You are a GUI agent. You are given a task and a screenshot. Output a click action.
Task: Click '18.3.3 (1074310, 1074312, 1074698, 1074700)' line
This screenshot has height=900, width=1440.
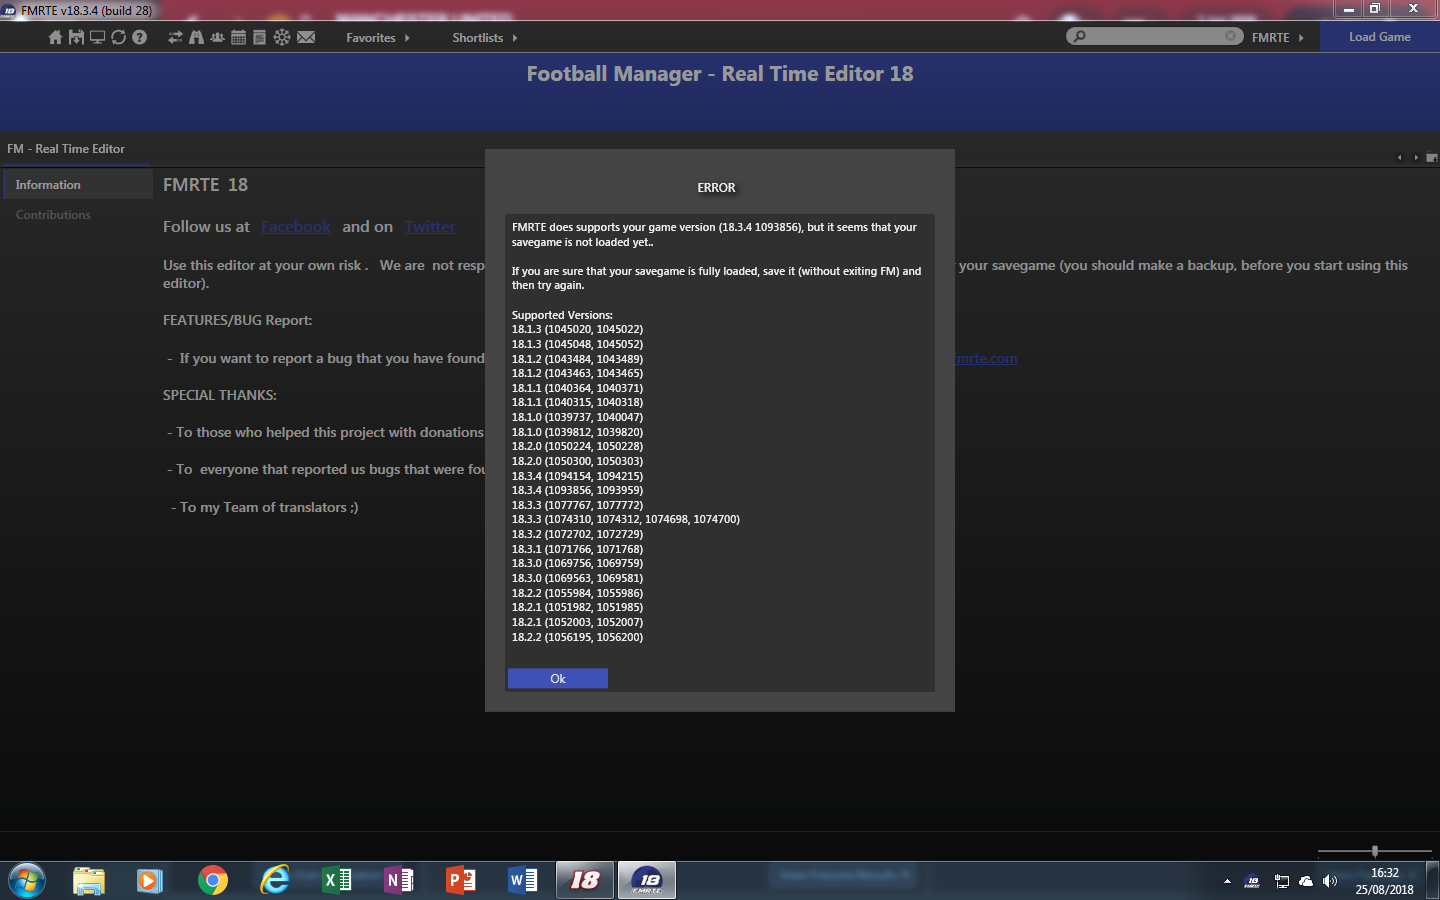[626, 520]
